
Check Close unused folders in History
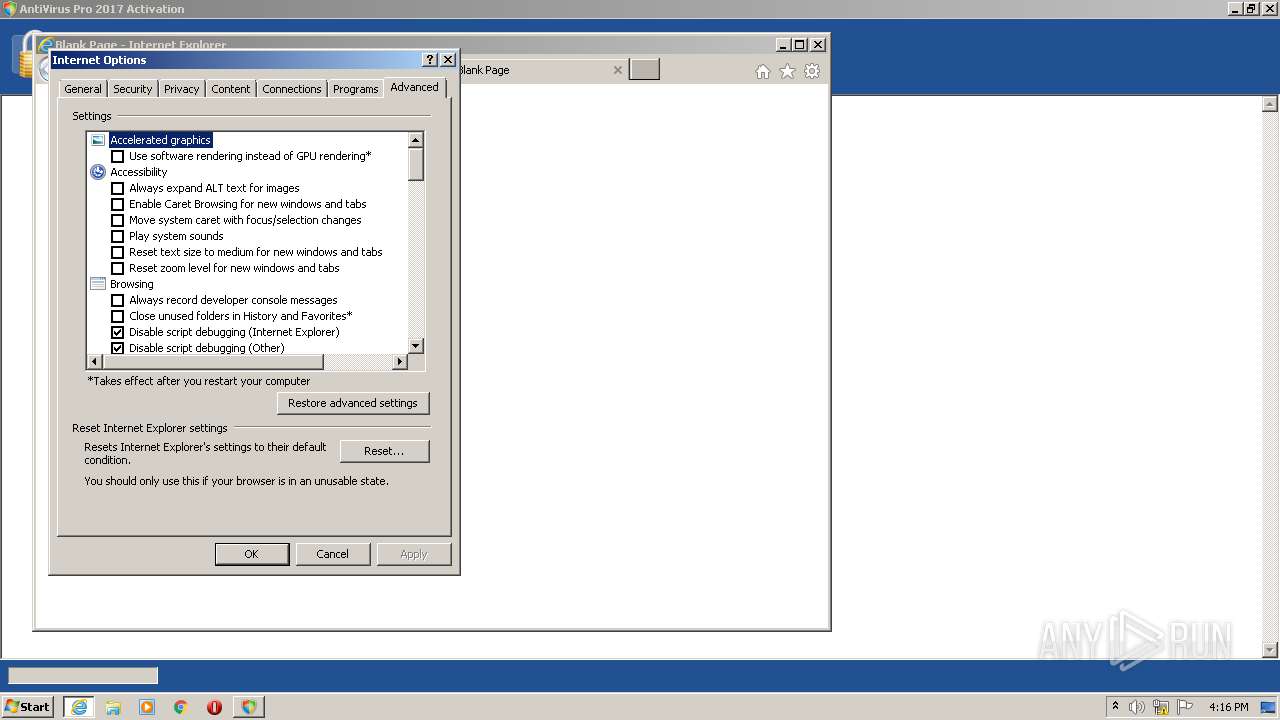[117, 316]
